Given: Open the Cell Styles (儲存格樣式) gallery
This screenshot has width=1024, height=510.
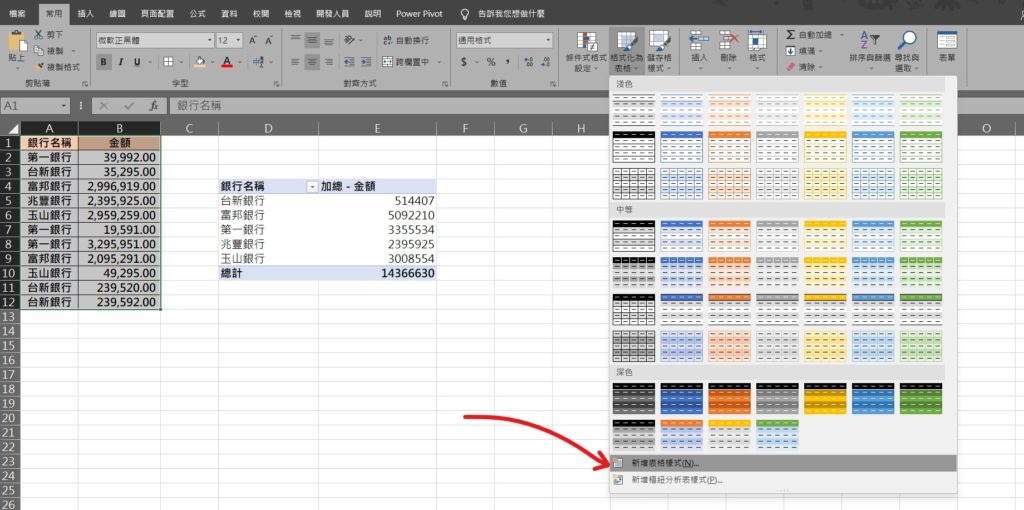Looking at the screenshot, I should (660, 52).
